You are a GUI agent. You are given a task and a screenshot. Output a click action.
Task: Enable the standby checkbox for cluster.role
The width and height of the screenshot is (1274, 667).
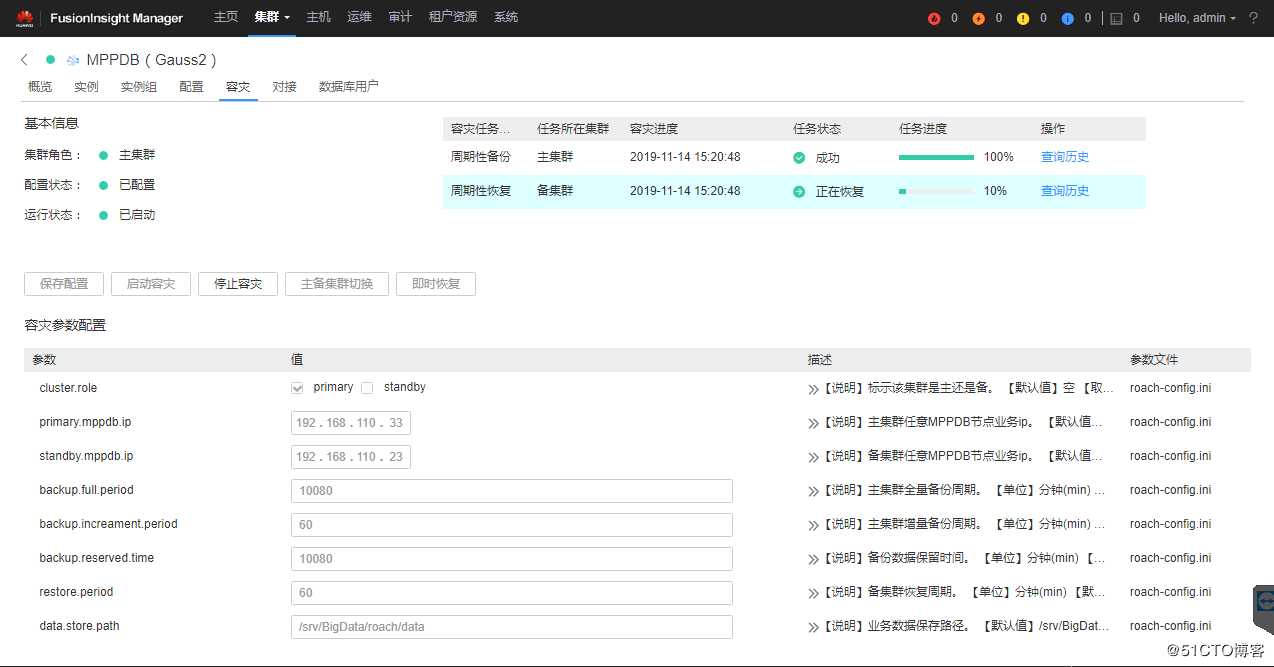[367, 387]
